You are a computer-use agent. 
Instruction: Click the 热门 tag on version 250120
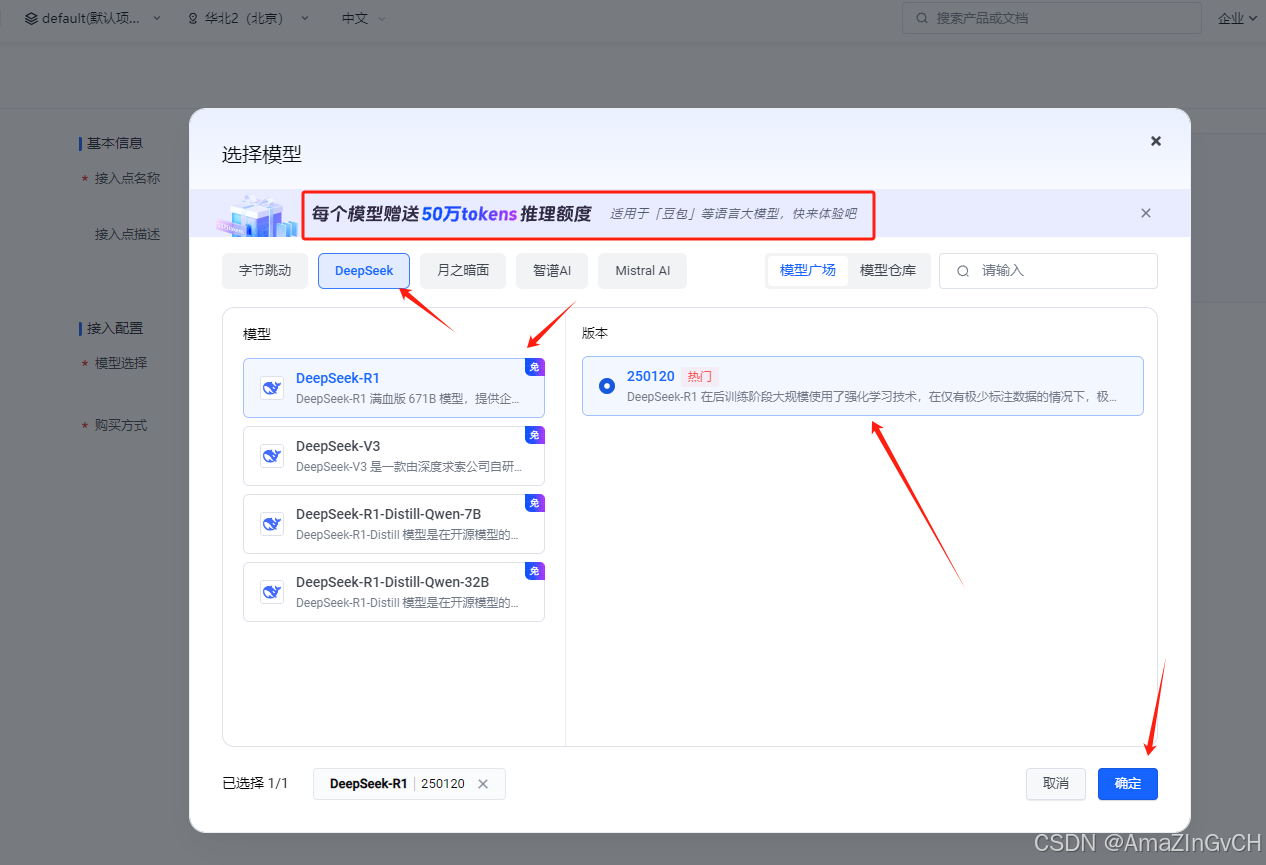700,377
